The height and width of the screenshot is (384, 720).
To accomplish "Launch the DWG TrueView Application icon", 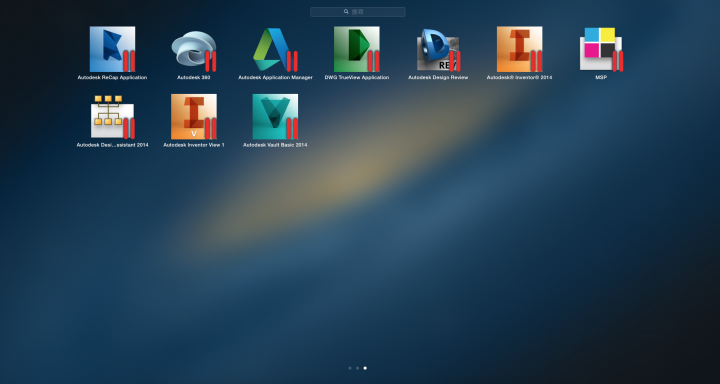I will (x=357, y=49).
